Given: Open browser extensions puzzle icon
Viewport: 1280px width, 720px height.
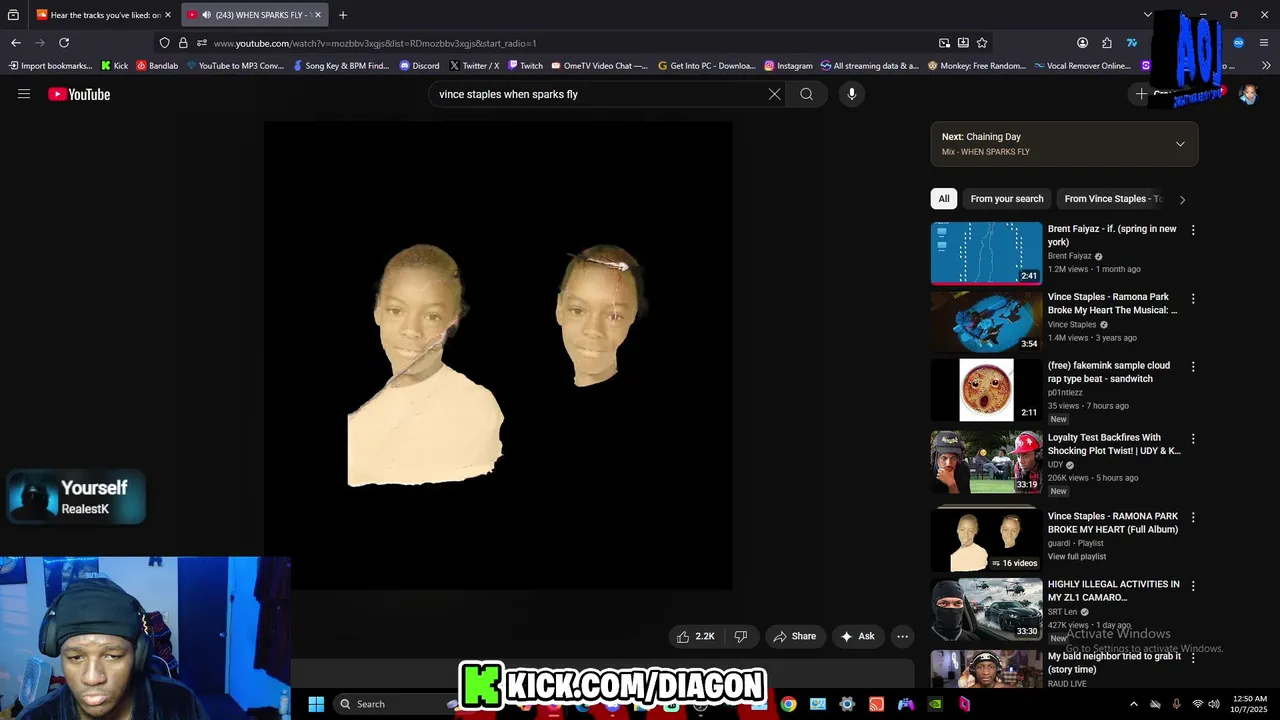Looking at the screenshot, I should (1107, 43).
